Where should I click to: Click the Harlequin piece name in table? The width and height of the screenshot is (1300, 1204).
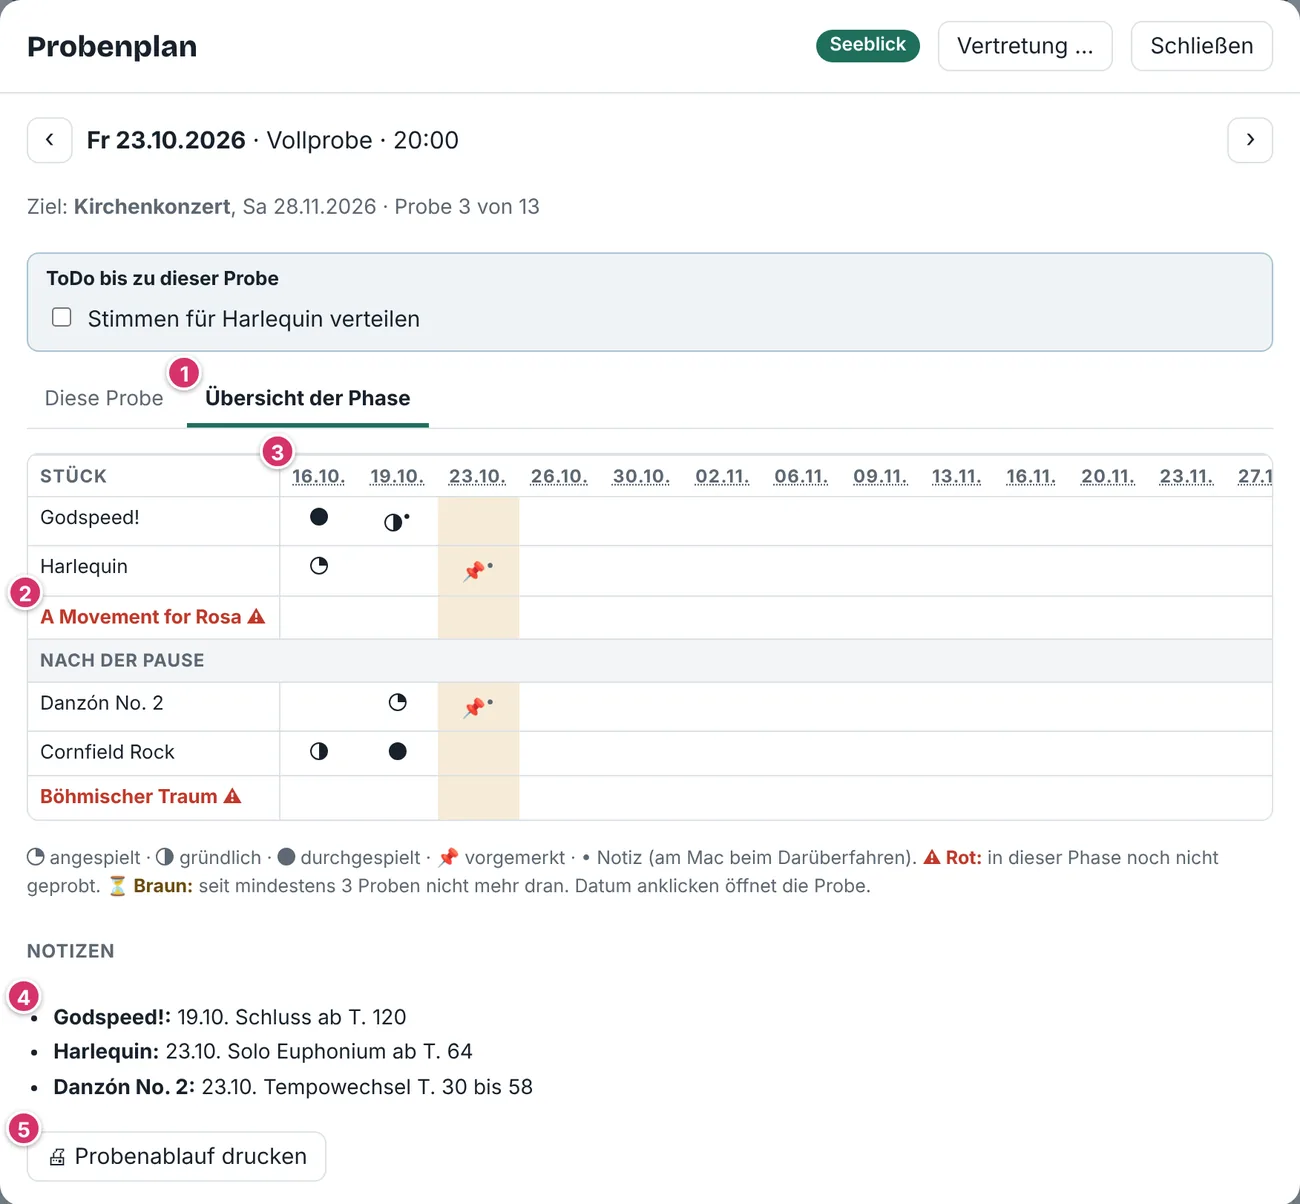pos(84,566)
